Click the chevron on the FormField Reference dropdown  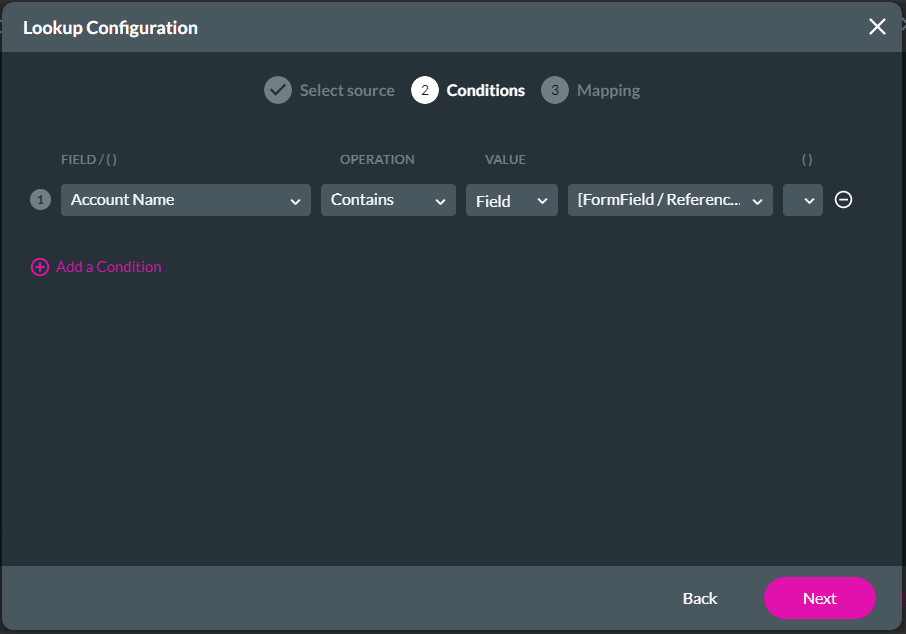(757, 199)
